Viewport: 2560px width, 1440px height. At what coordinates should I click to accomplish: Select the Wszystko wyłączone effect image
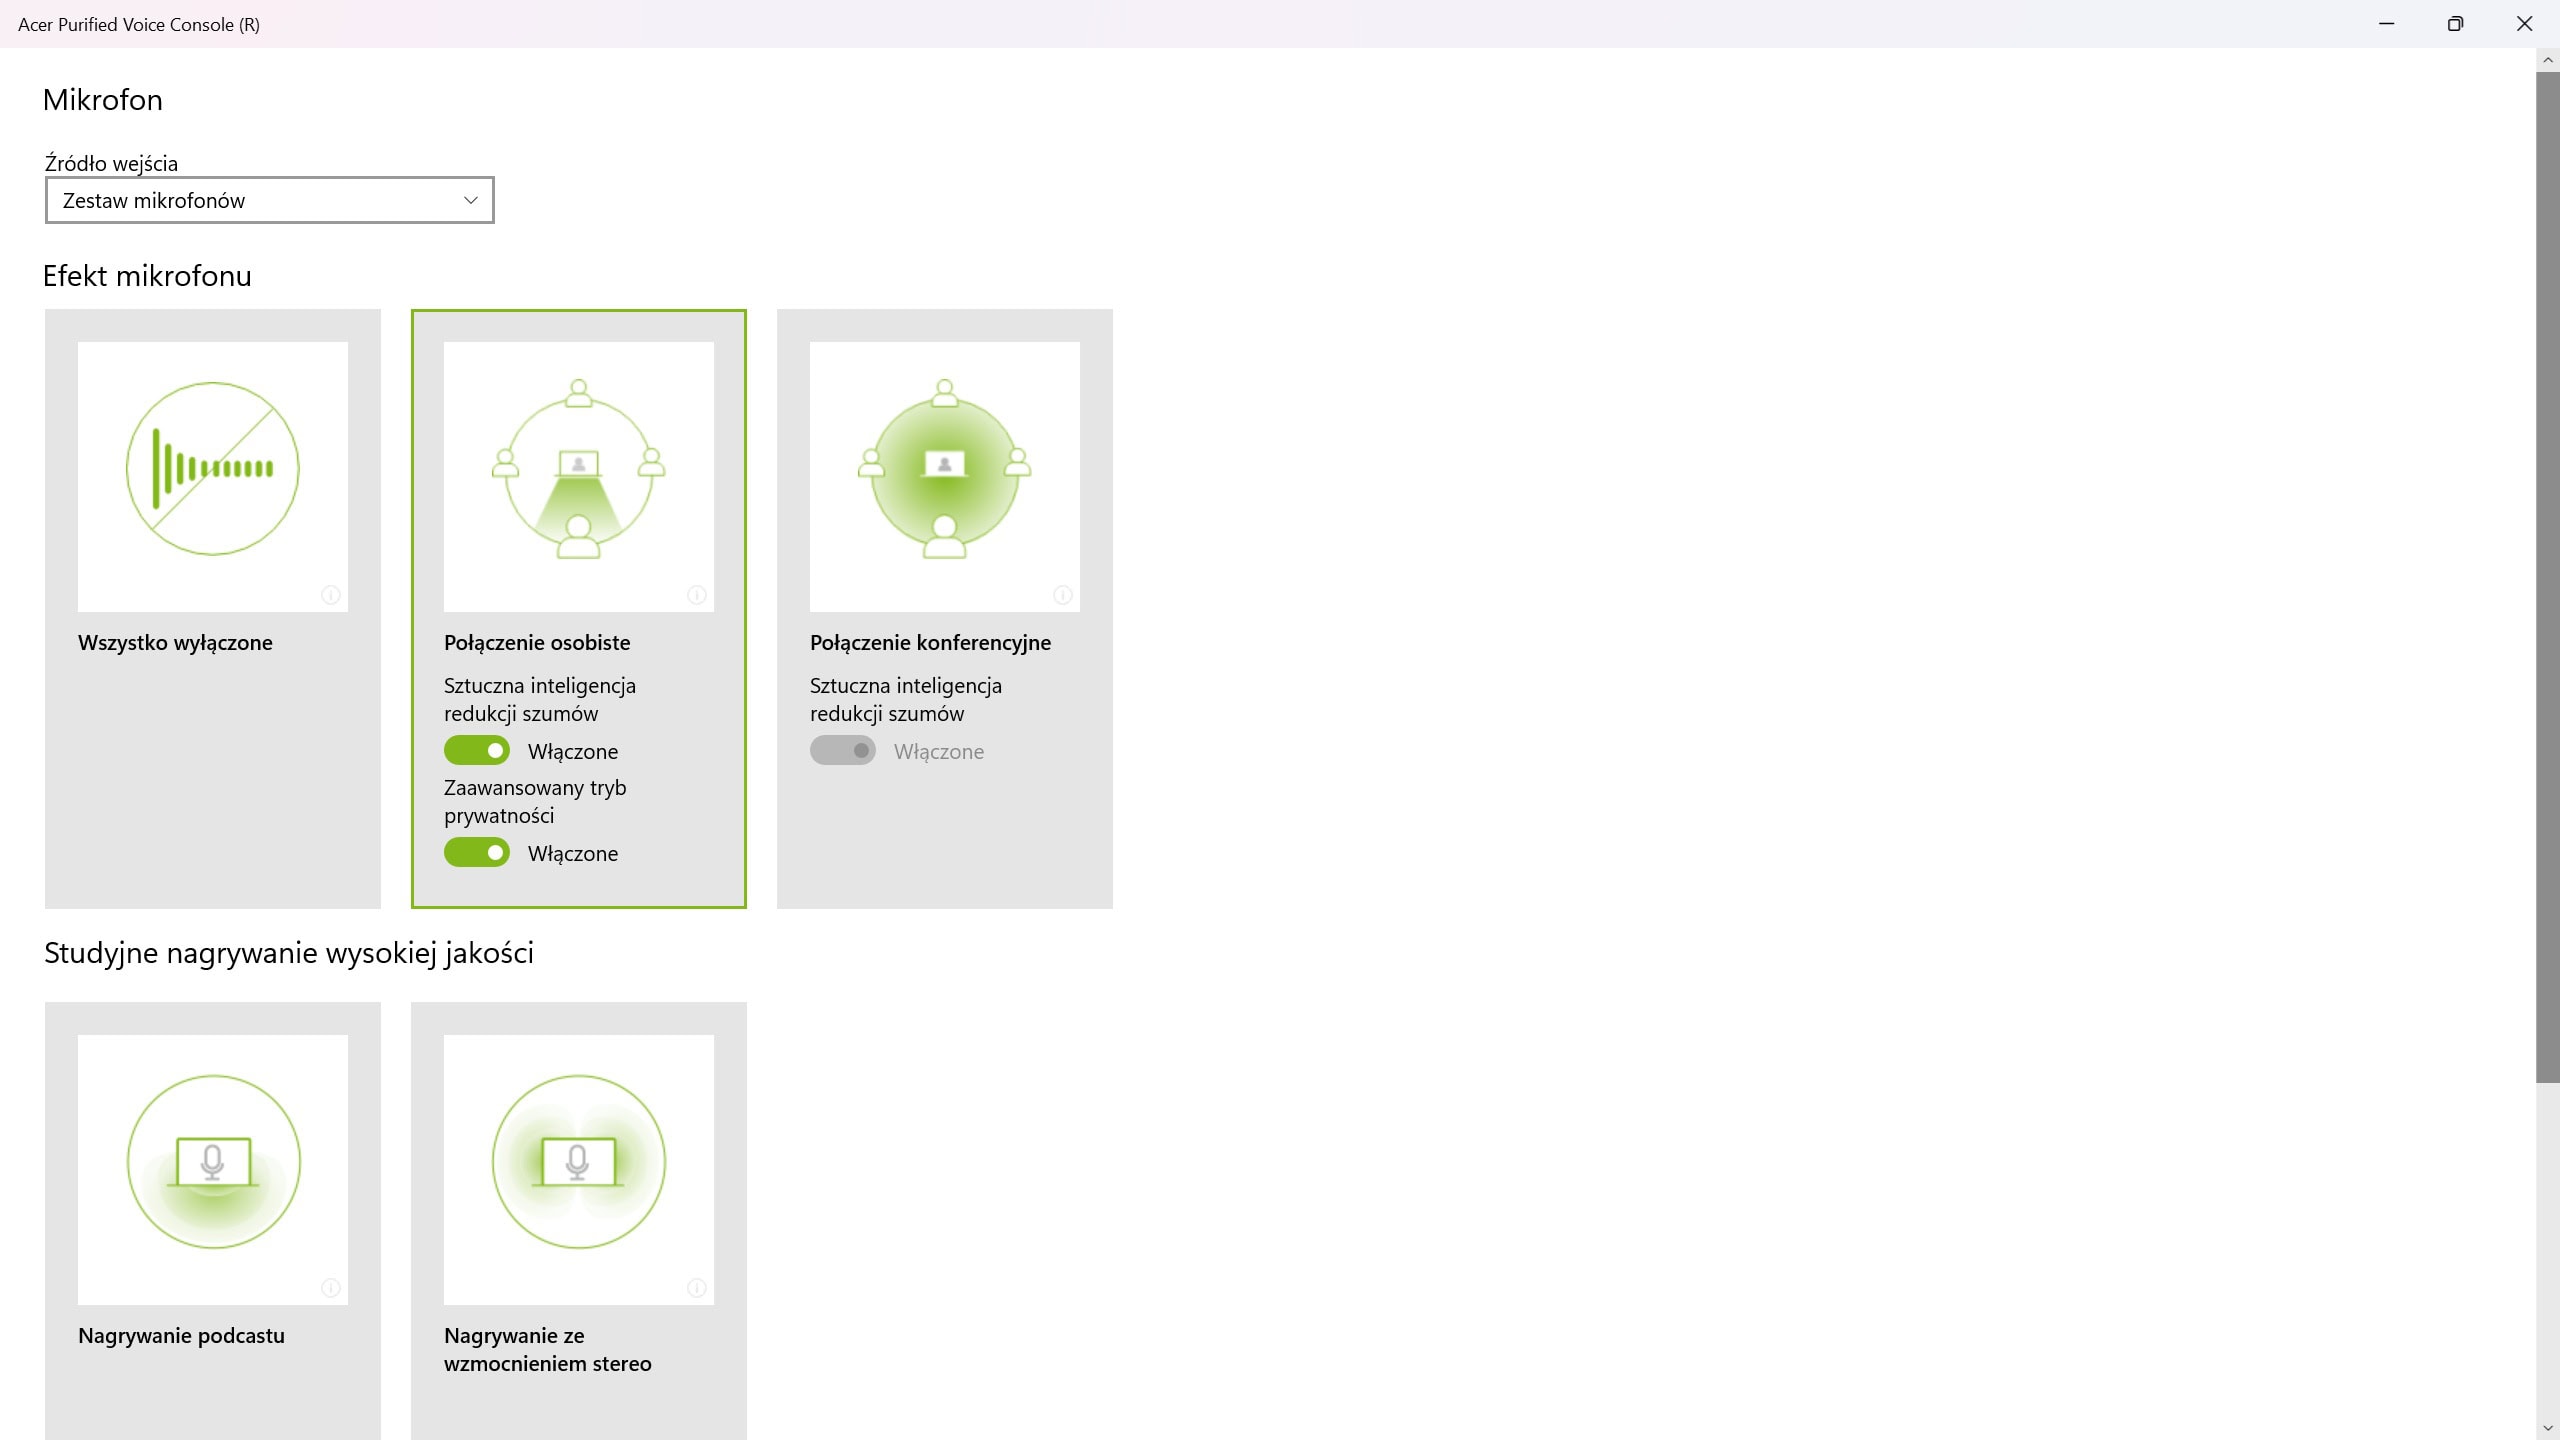click(x=213, y=477)
